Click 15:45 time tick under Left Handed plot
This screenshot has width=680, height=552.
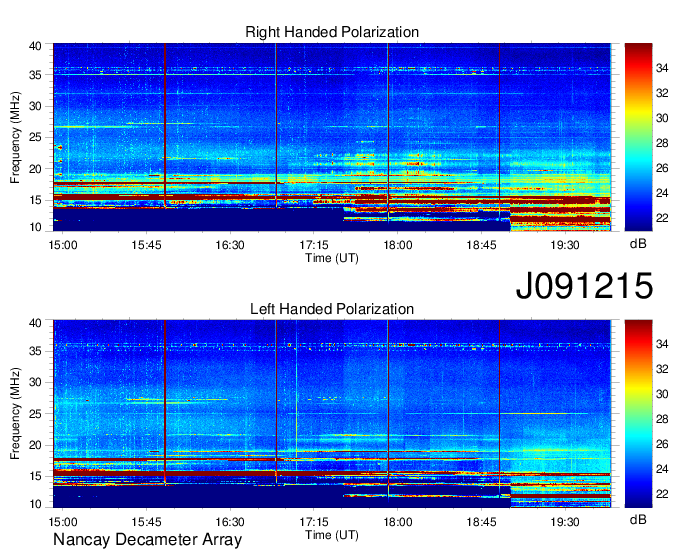147,522
